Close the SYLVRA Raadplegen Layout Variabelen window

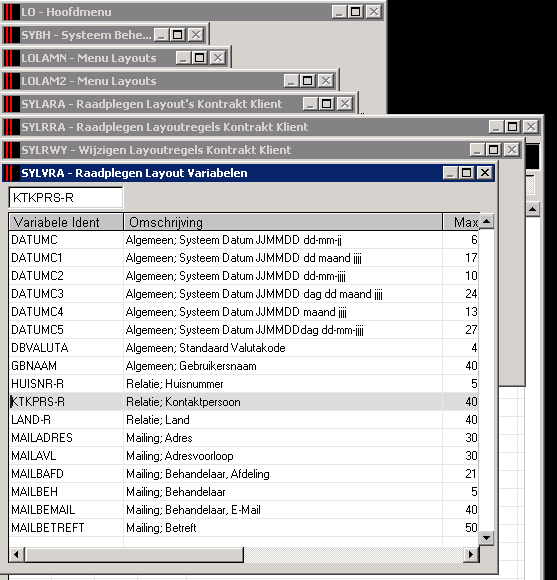[x=485, y=173]
